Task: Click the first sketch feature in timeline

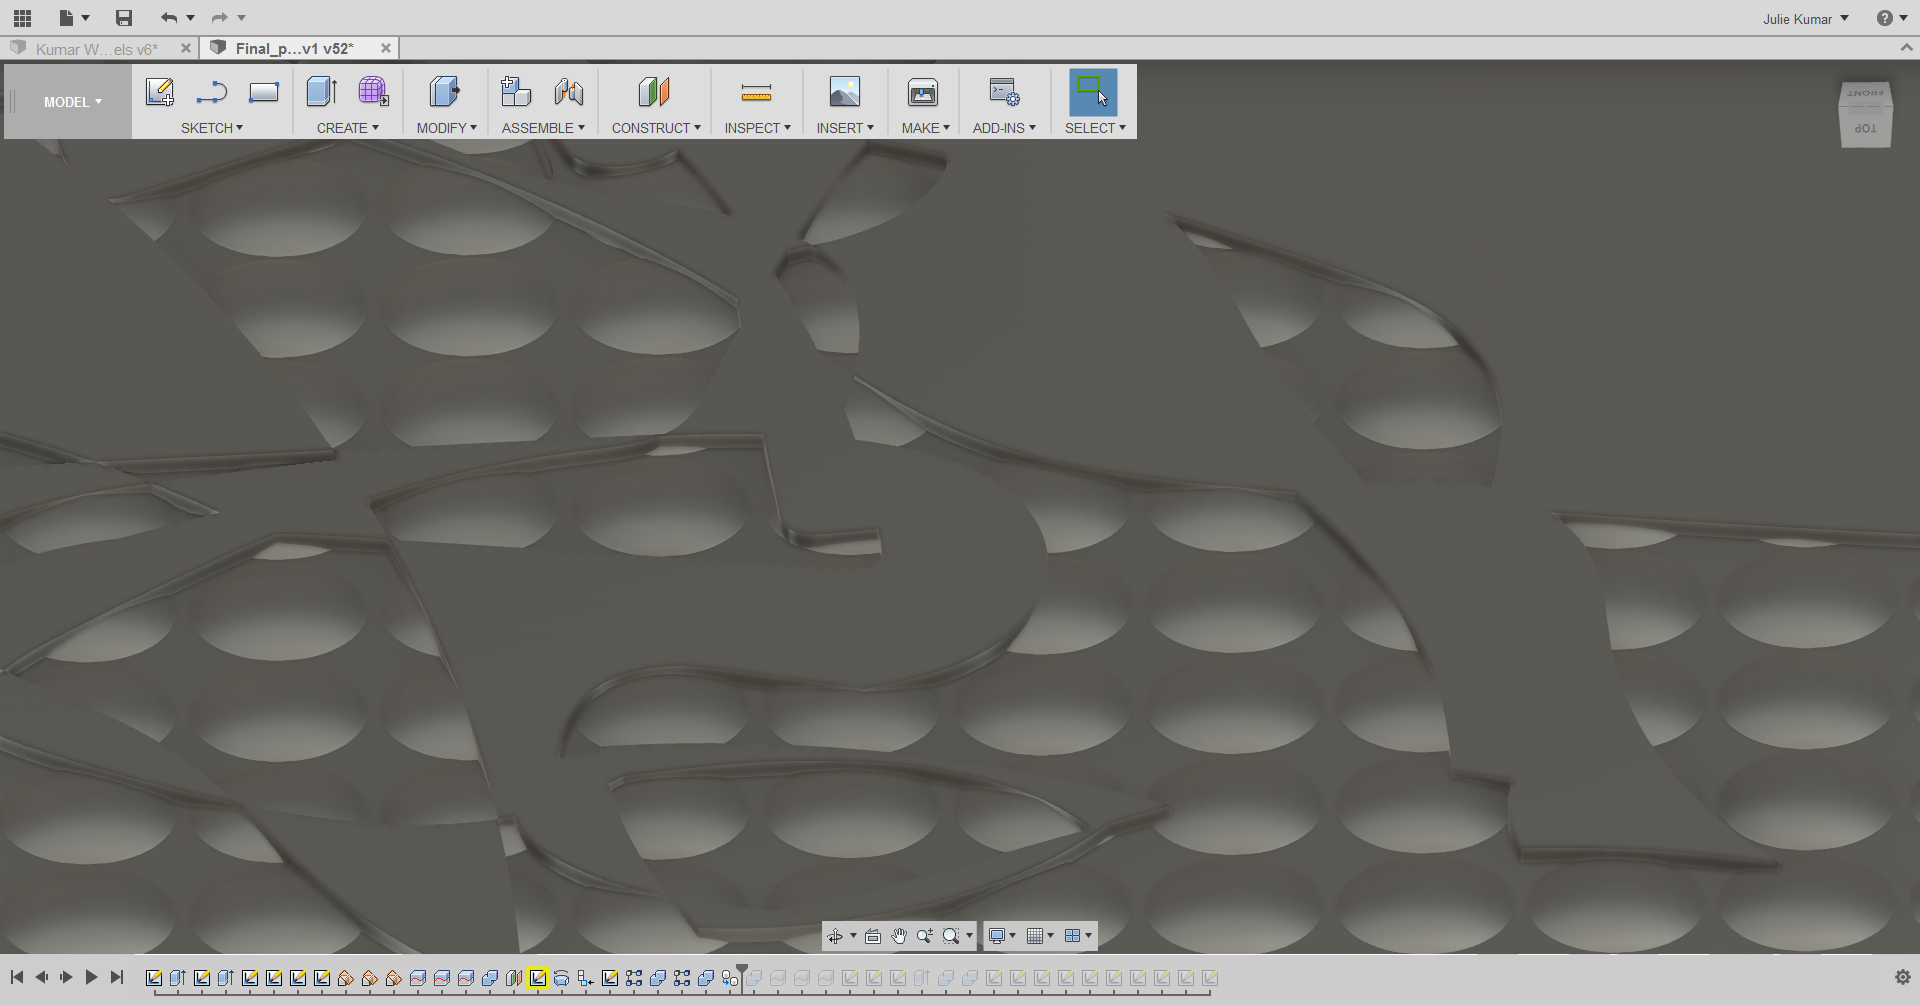Action: point(154,978)
